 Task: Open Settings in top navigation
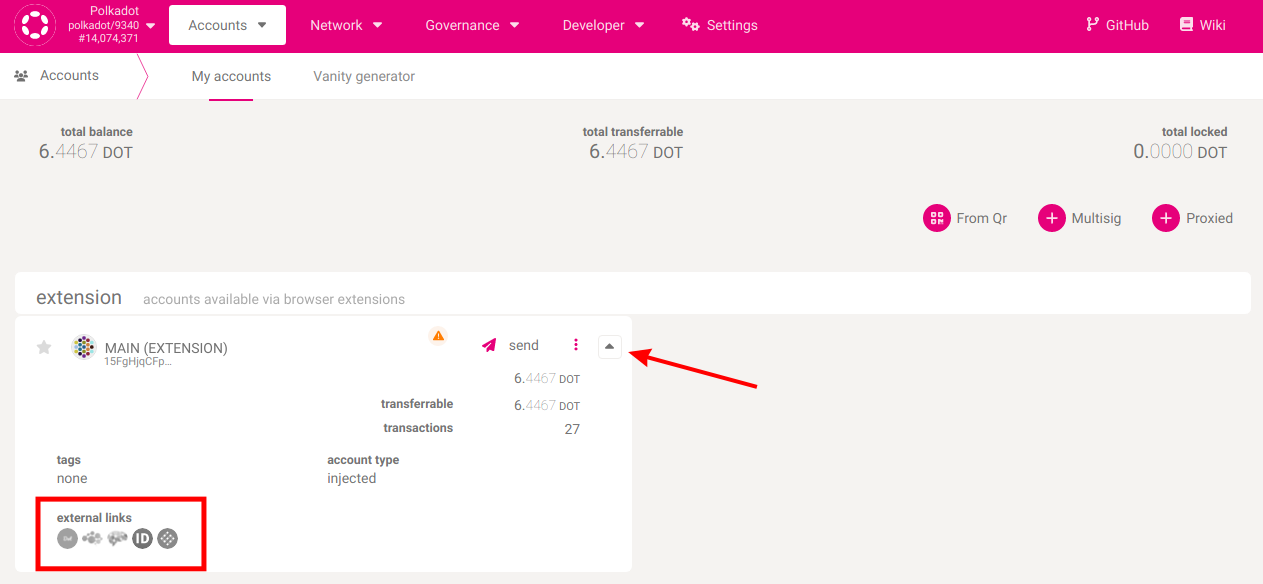[720, 25]
